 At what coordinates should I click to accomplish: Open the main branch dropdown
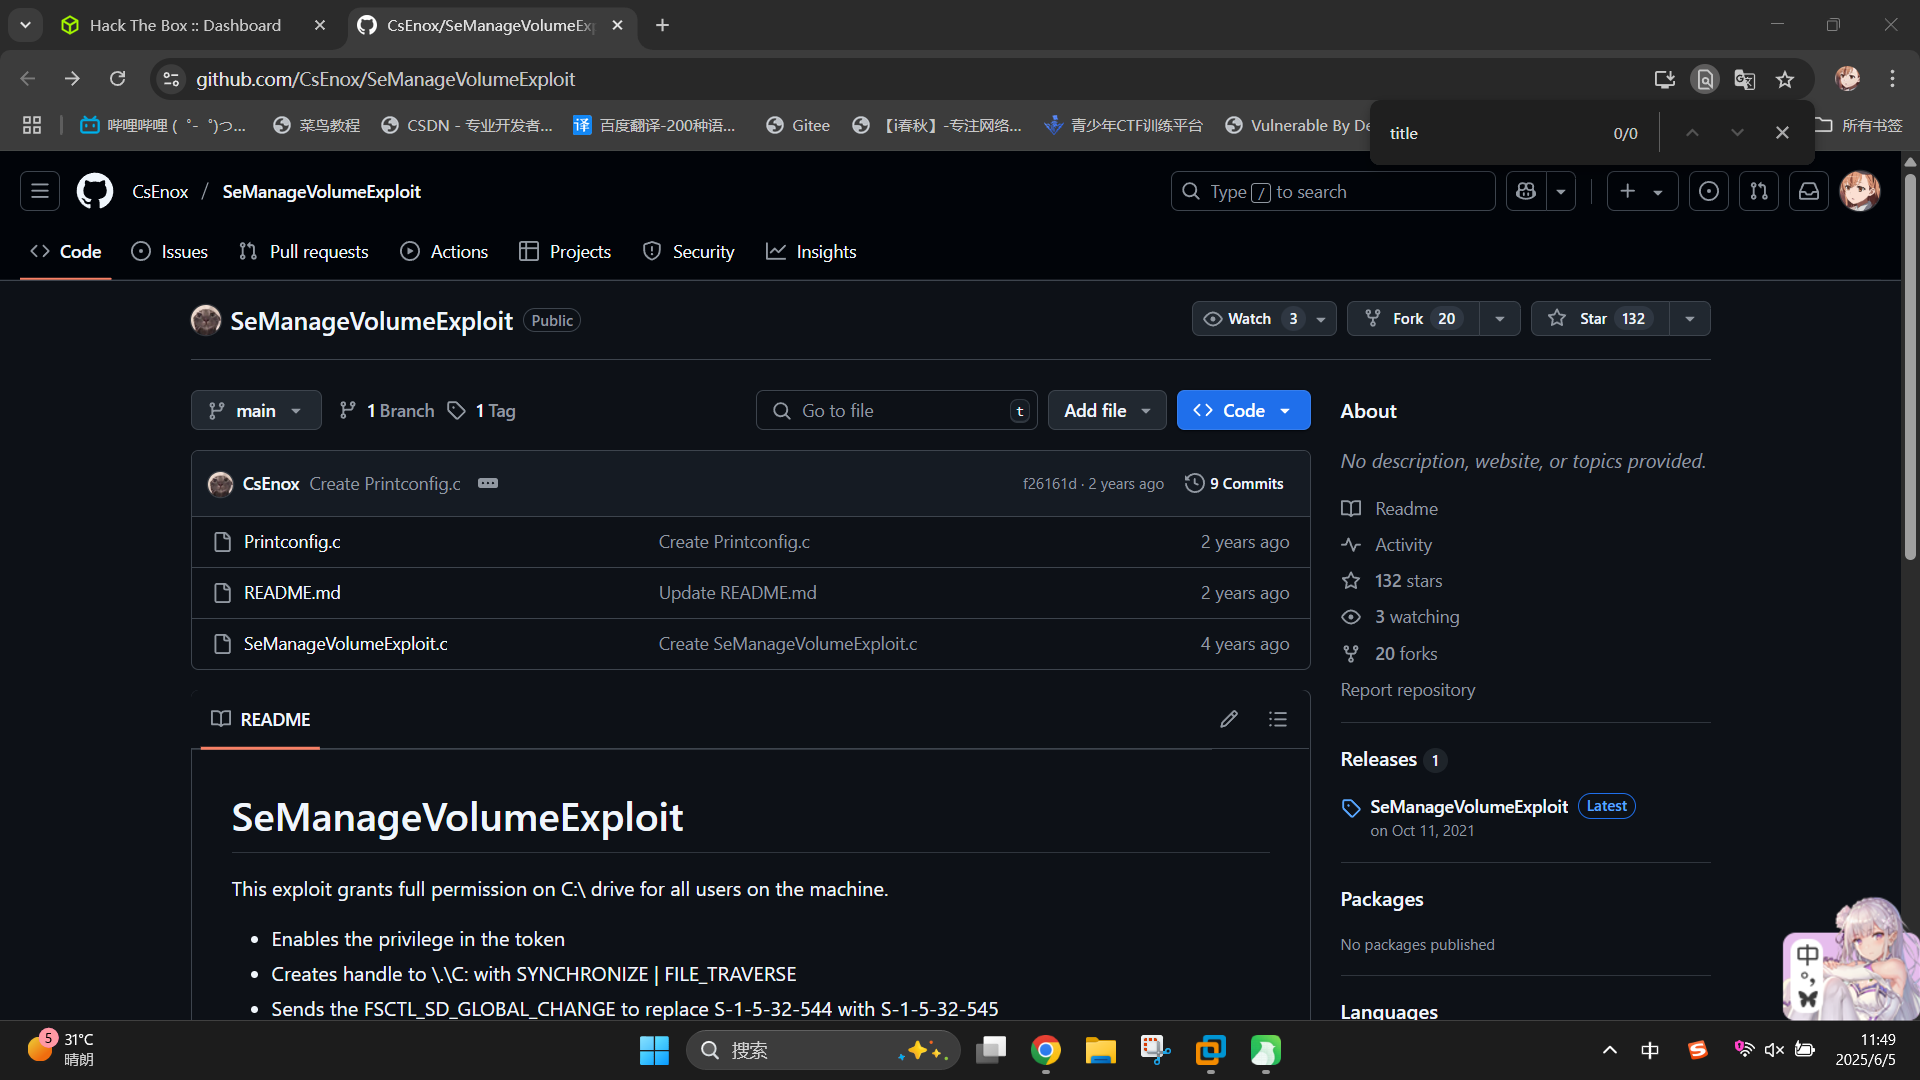(256, 410)
